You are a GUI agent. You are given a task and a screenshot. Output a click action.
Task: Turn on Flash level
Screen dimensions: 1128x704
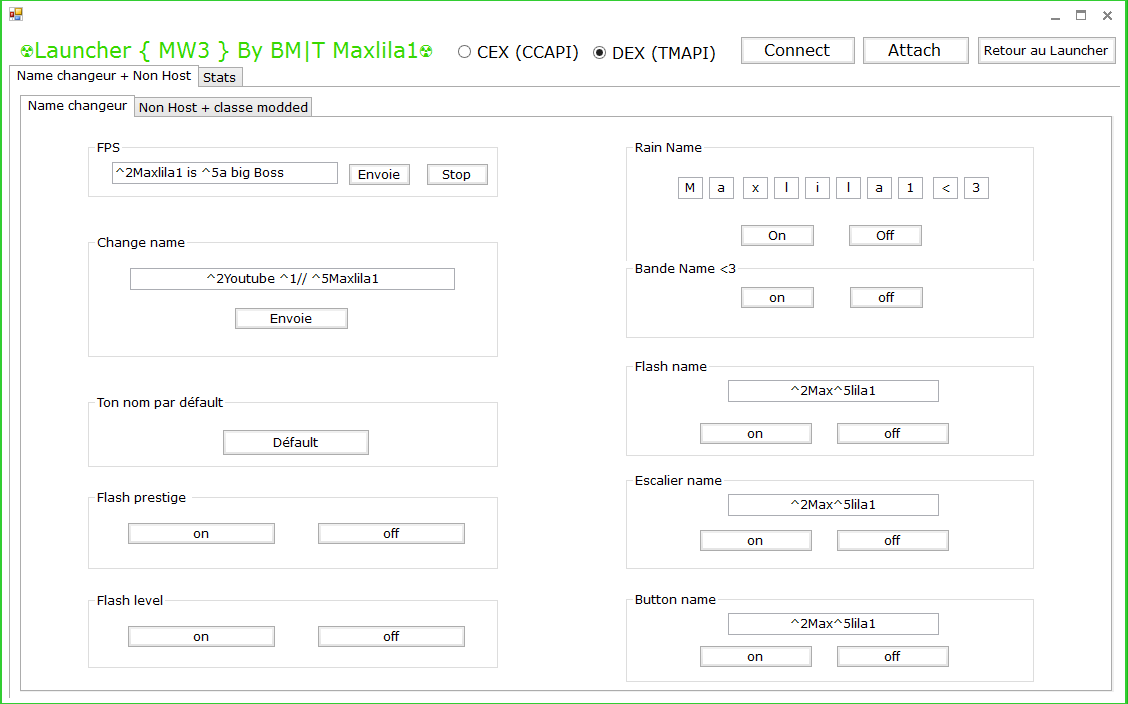201,636
